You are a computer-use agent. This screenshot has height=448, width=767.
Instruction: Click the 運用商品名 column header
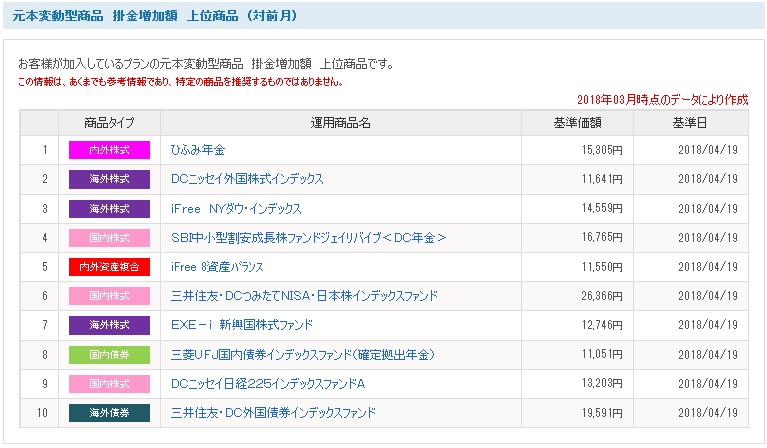pyautogui.click(x=340, y=123)
